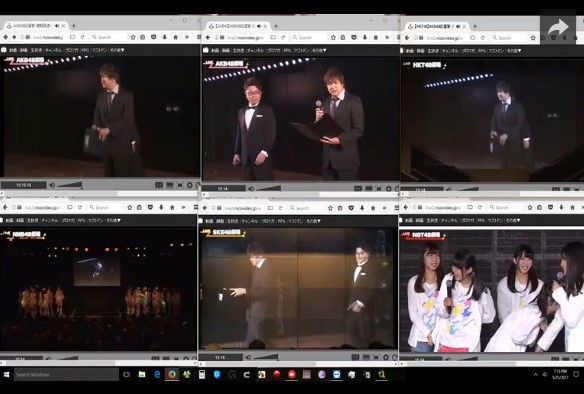Open Downloads arrow in the NMB48 window toolbar
The image size is (584, 394).
click(x=161, y=207)
